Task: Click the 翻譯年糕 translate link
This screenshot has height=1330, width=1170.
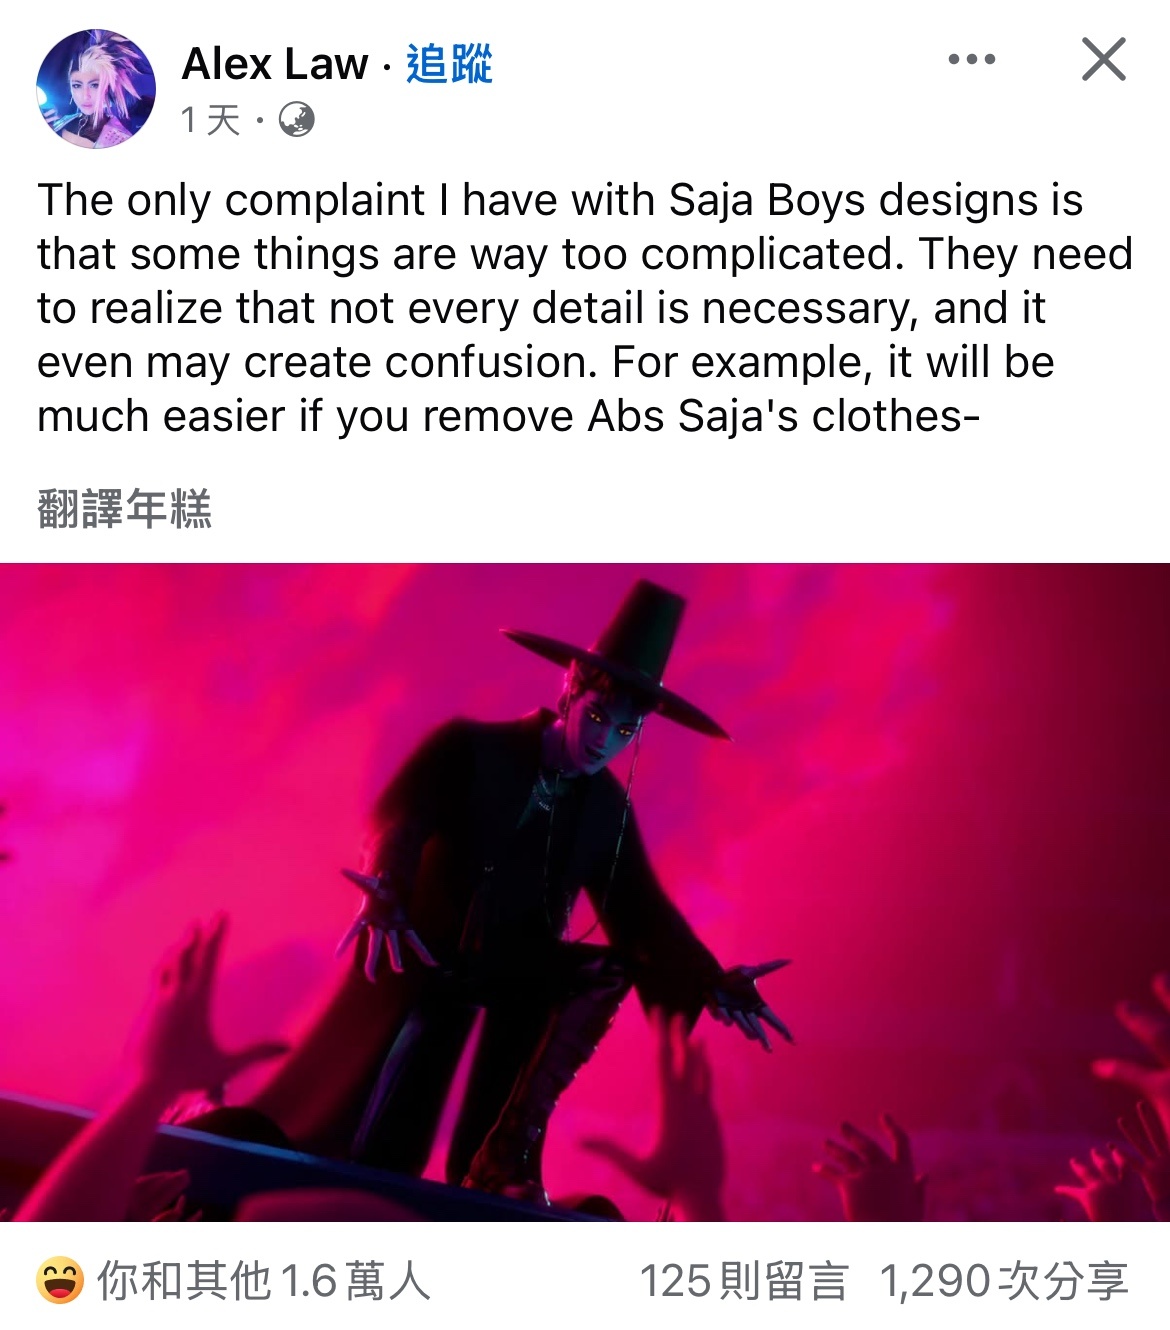Action: [124, 509]
